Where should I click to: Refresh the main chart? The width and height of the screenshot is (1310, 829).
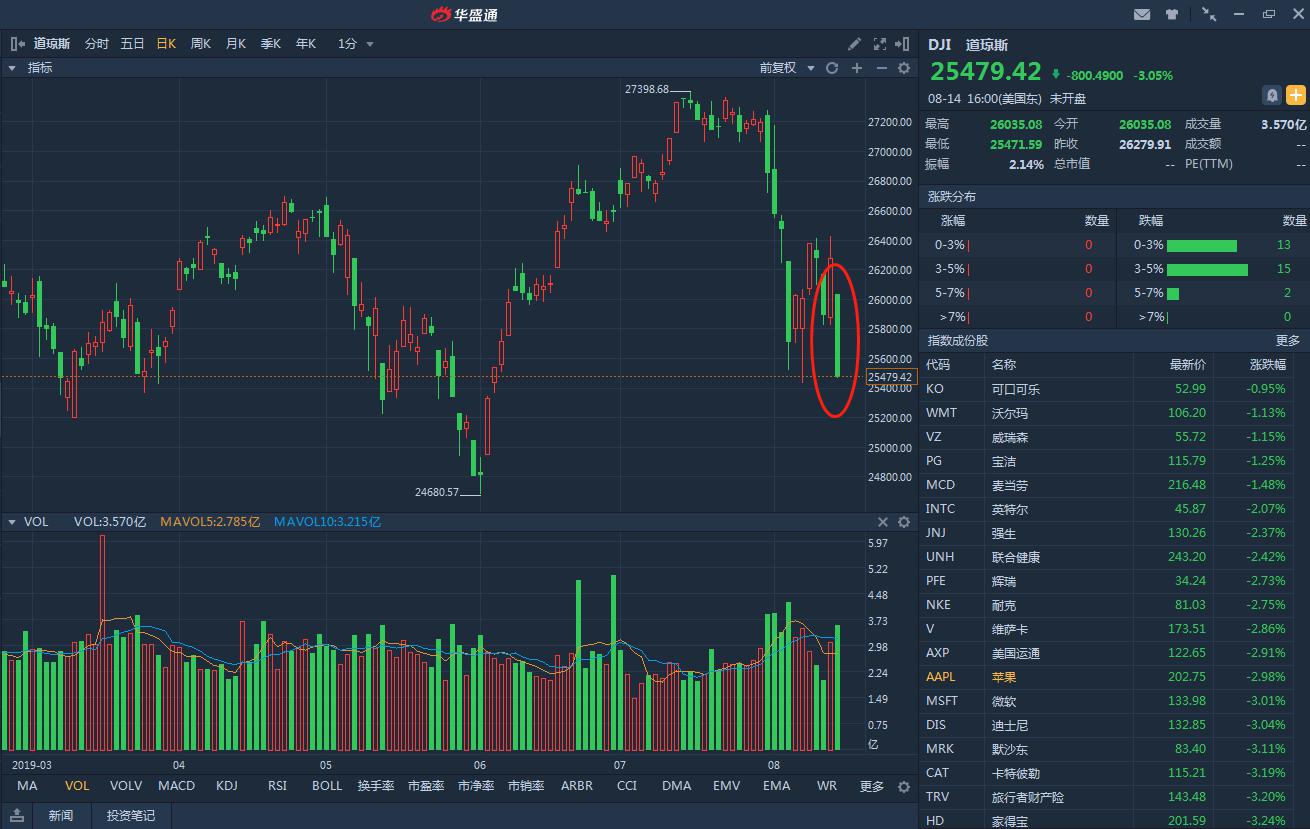[831, 68]
